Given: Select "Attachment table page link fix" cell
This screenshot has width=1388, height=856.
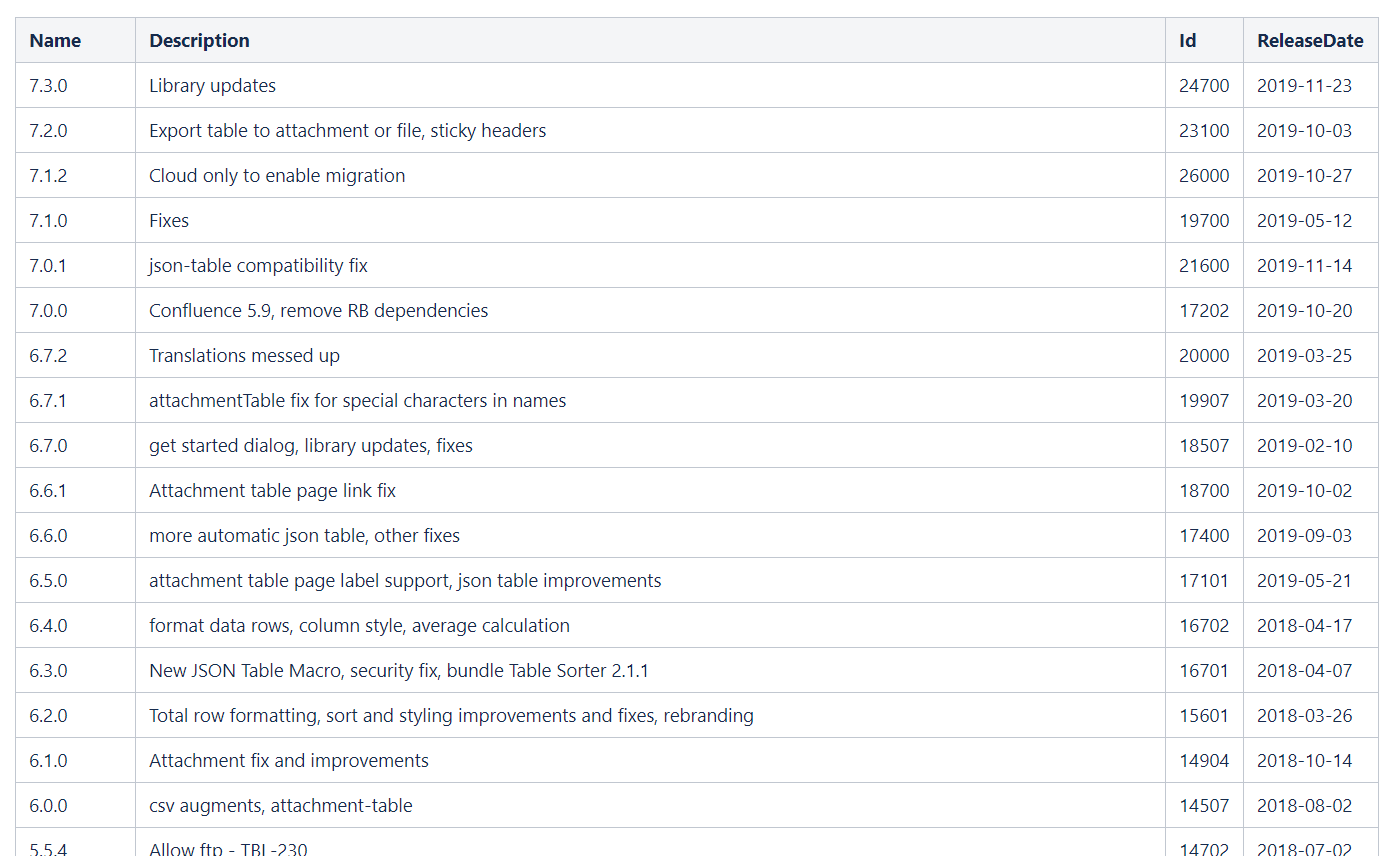Looking at the screenshot, I should click(x=272, y=491).
